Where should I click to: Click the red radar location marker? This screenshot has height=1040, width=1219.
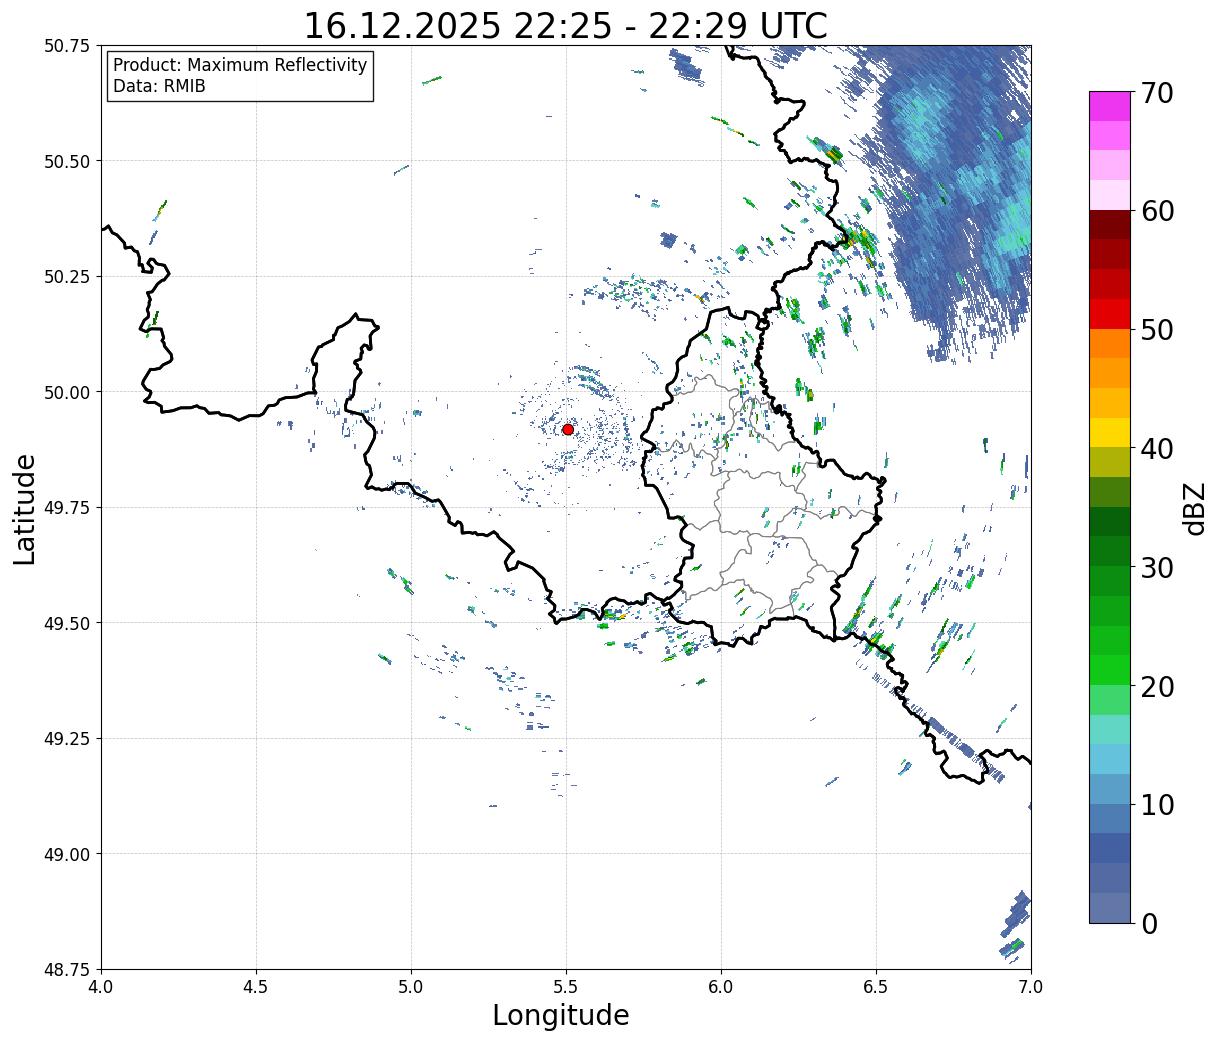[567, 429]
